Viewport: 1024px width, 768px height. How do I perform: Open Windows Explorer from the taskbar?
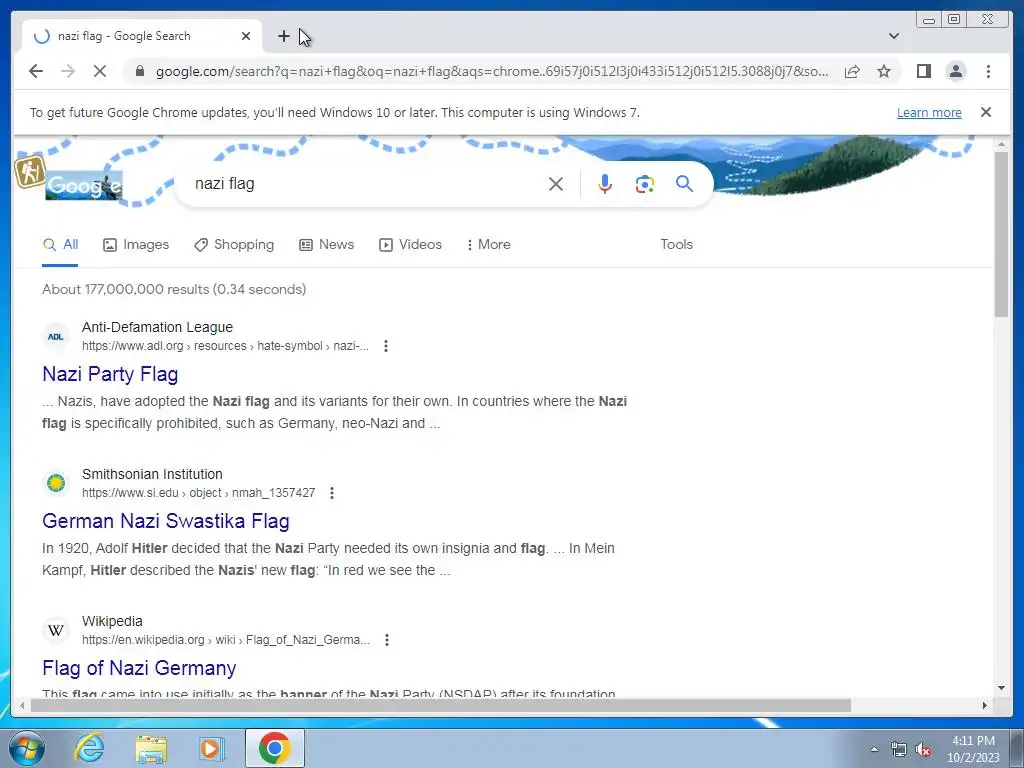[x=151, y=749]
